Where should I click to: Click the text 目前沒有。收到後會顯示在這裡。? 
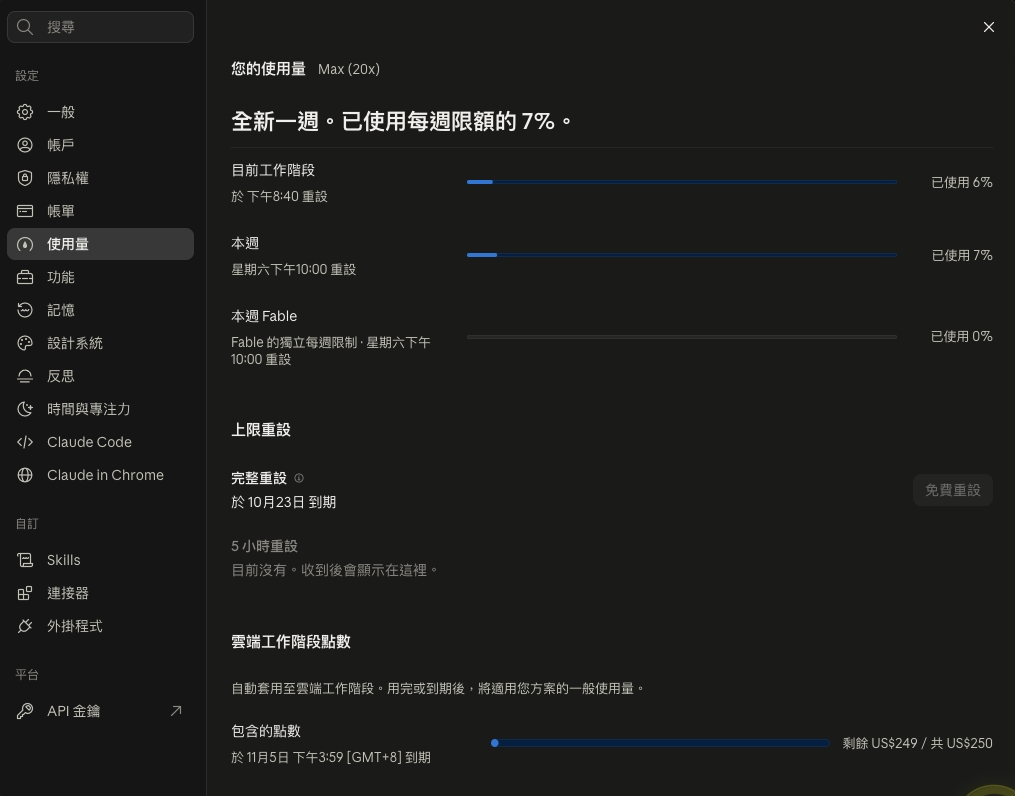pyautogui.click(x=335, y=570)
